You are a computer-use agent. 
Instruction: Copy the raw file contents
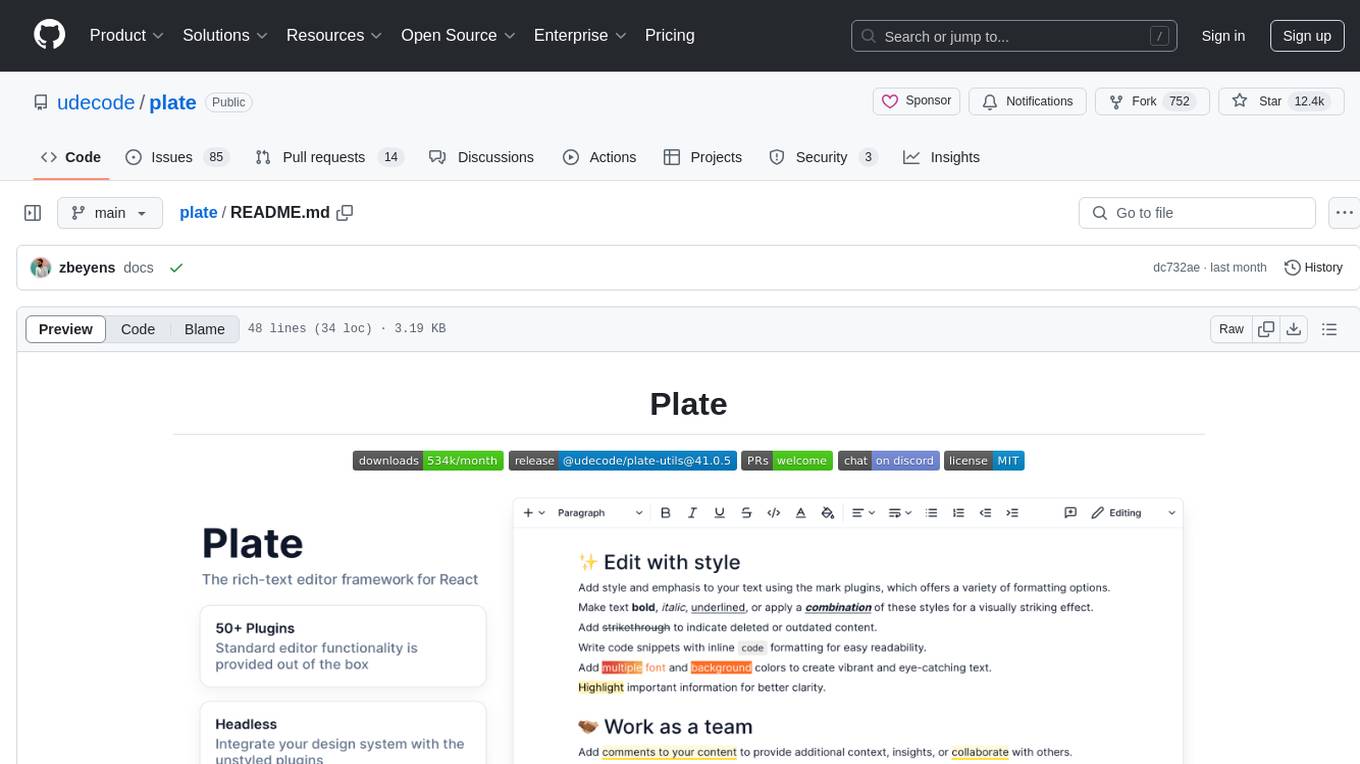coord(1267,329)
